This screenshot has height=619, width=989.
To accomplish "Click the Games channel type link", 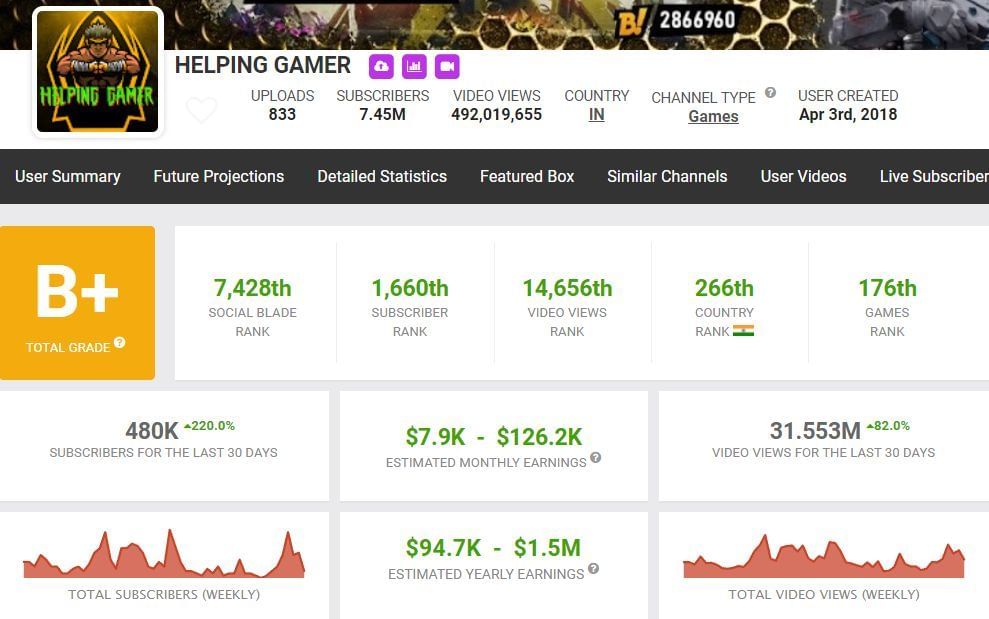I will (x=713, y=116).
